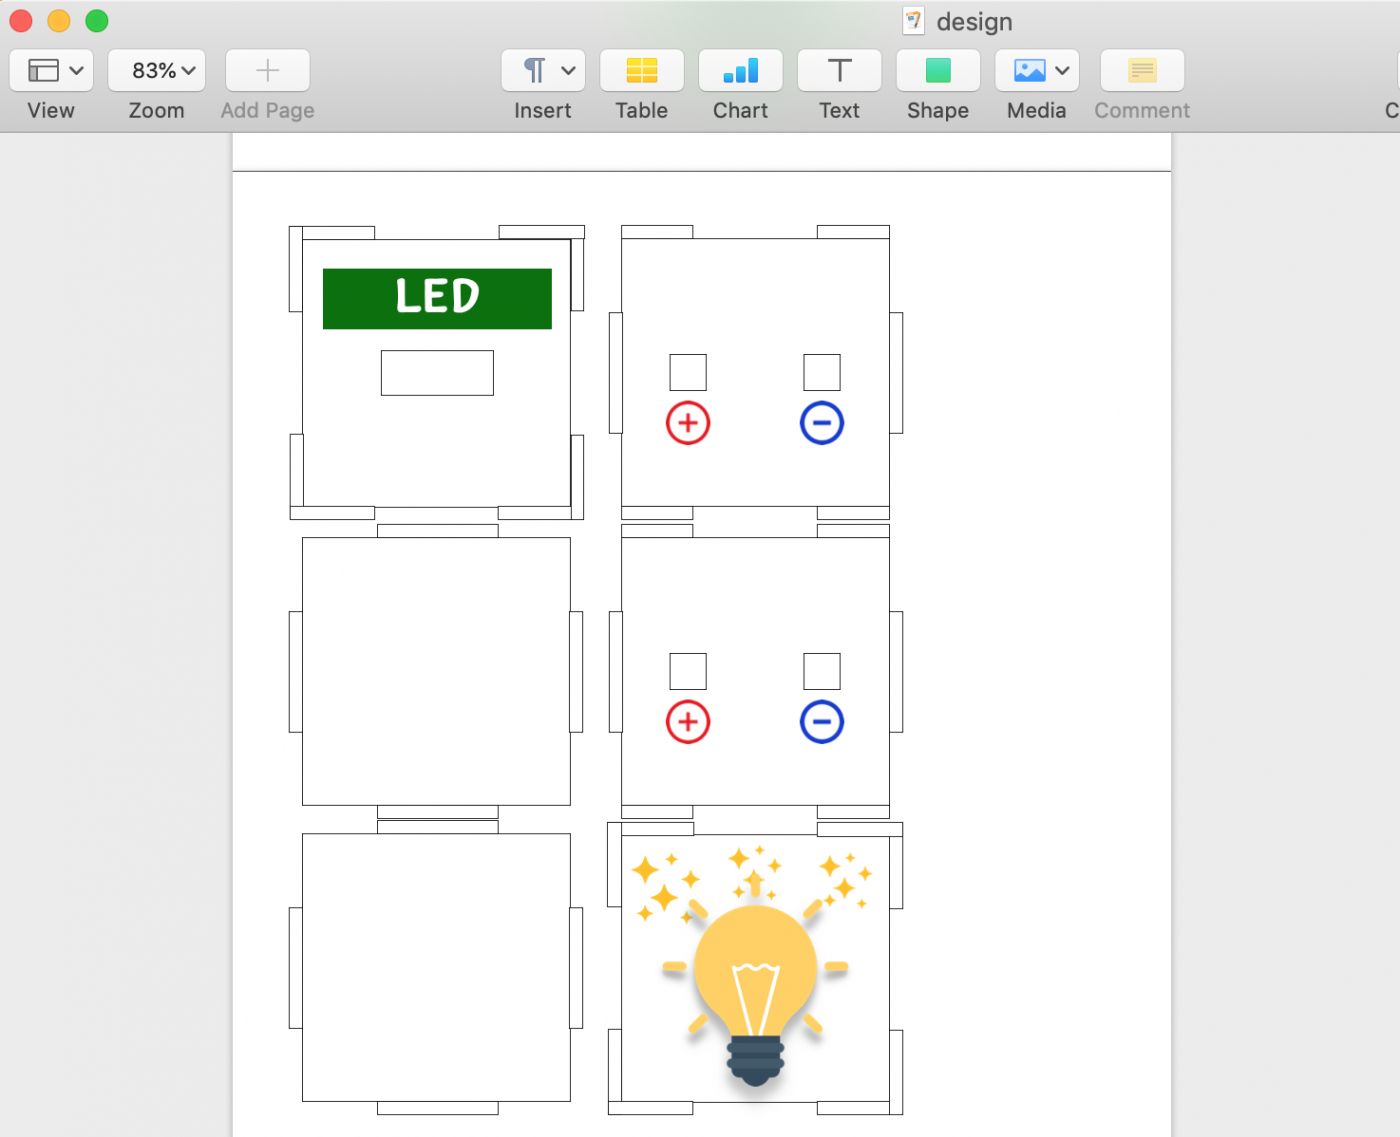The width and height of the screenshot is (1400, 1137).
Task: Open the Media picker icon
Action: pos(1029,70)
